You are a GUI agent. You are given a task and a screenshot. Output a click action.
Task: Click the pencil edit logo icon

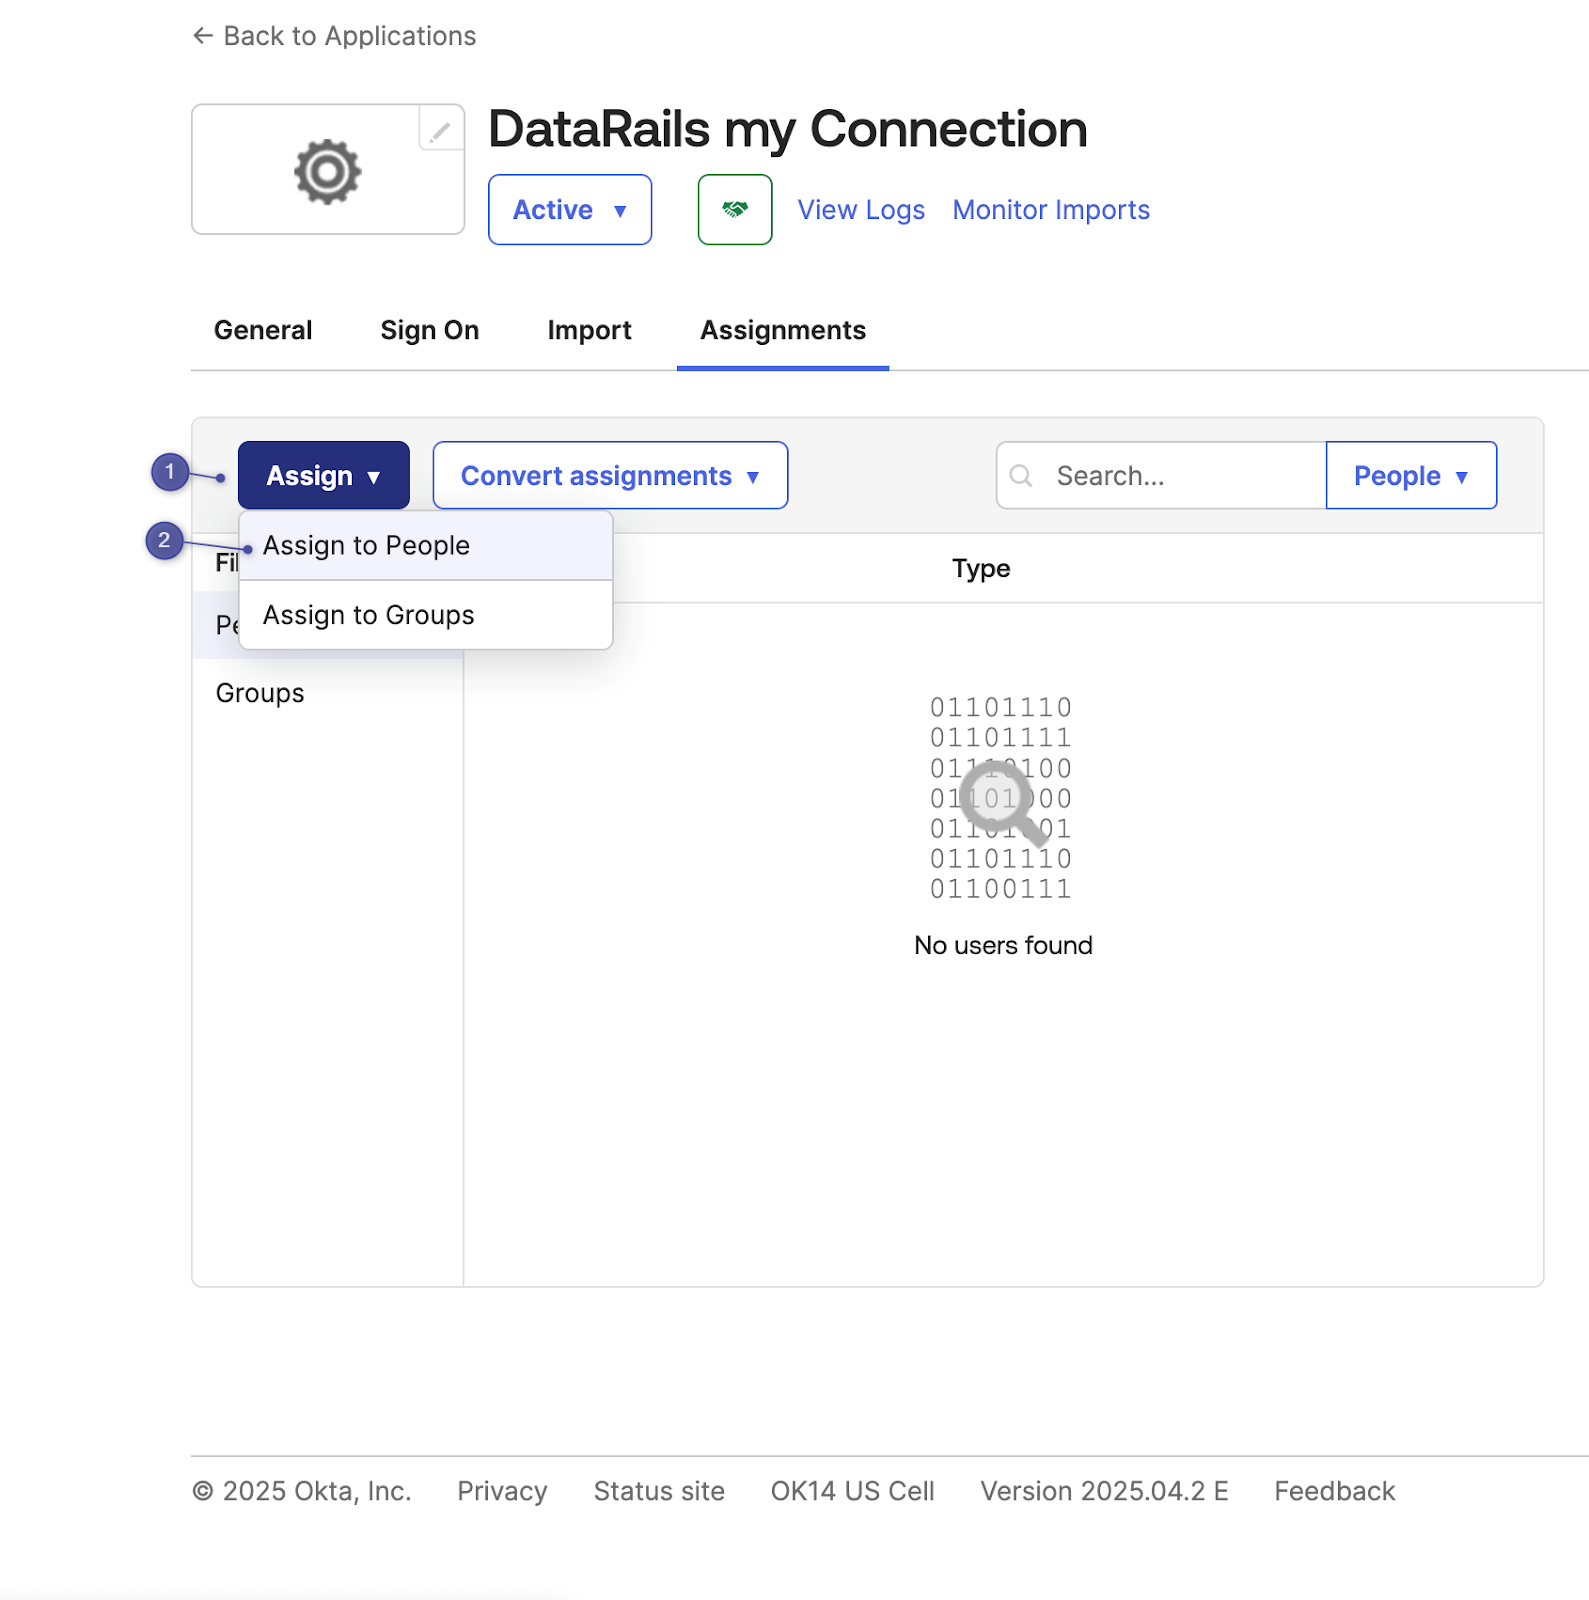tap(440, 130)
